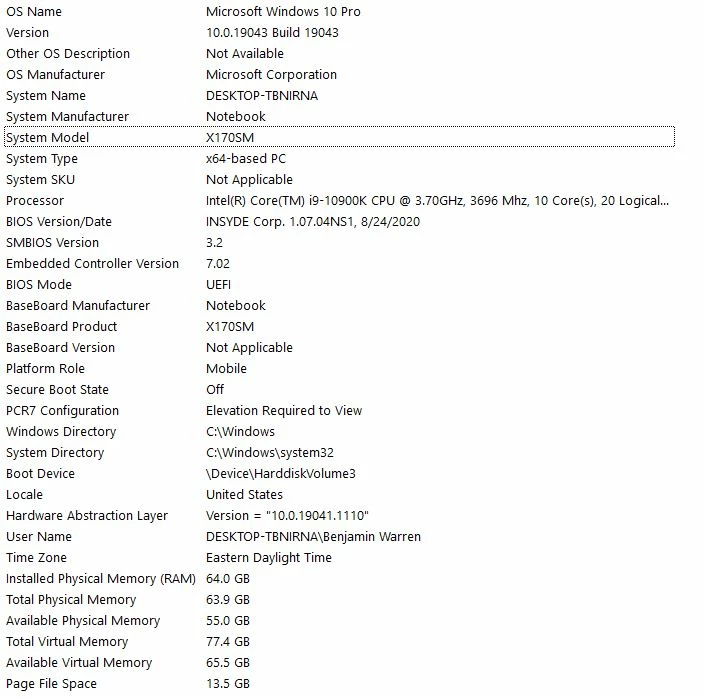Select the User Name label
Screen dimensions: 704x697
point(39,537)
